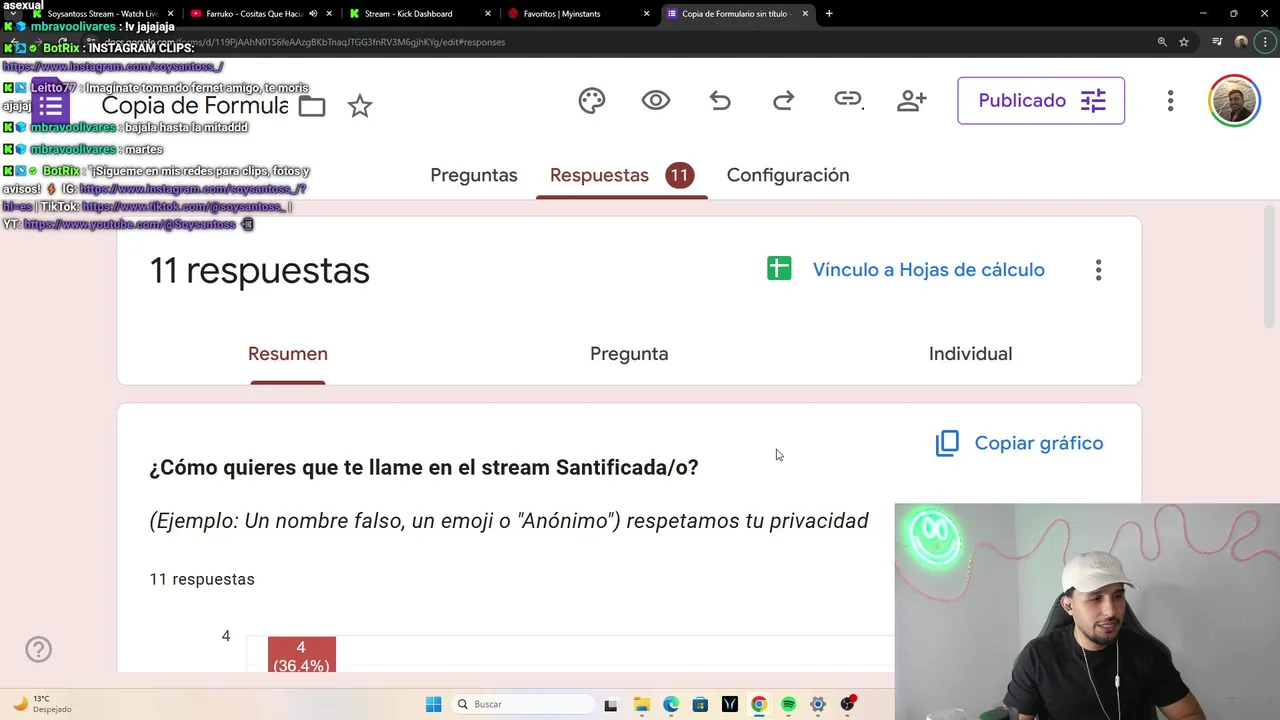This screenshot has height=720, width=1280.
Task: Select the Resumen view tab
Action: click(288, 354)
